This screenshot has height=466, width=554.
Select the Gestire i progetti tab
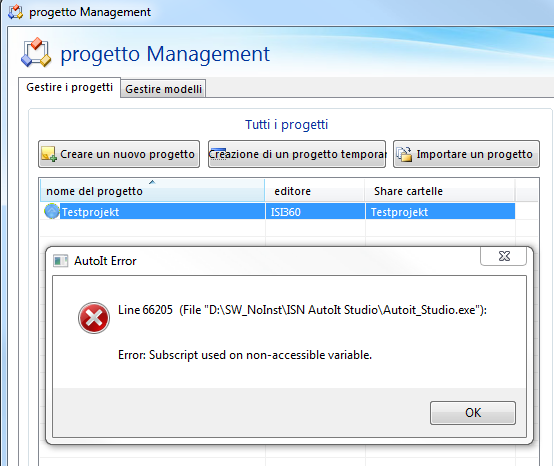[70, 87]
